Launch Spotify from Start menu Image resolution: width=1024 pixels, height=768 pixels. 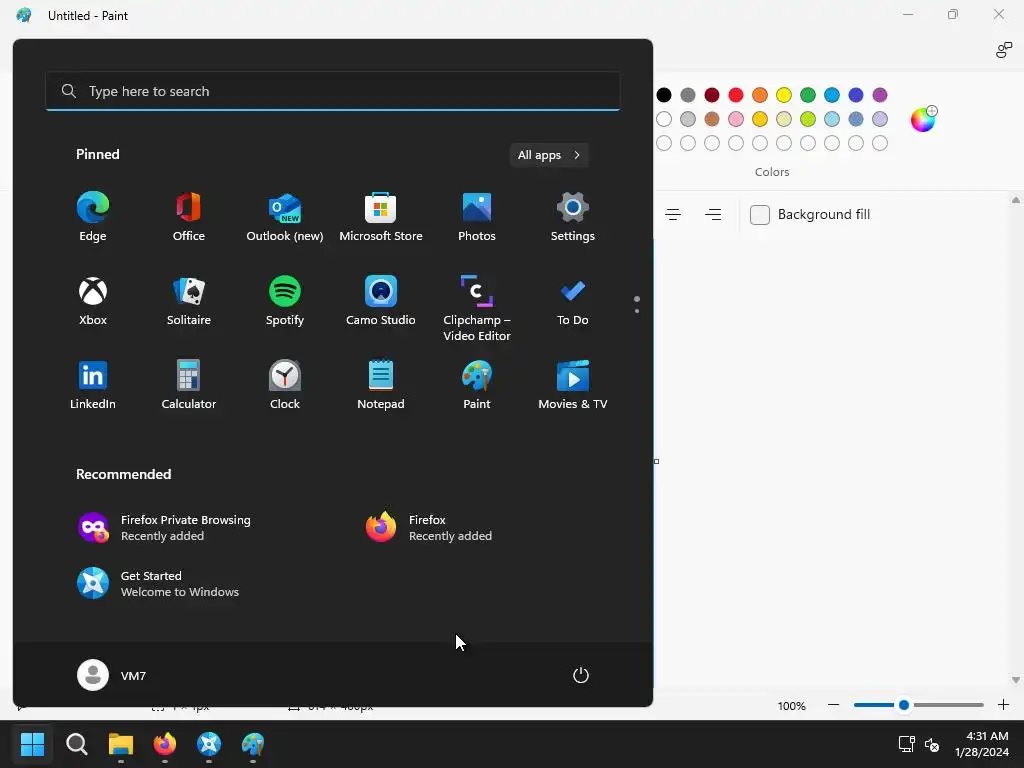pyautogui.click(x=285, y=301)
